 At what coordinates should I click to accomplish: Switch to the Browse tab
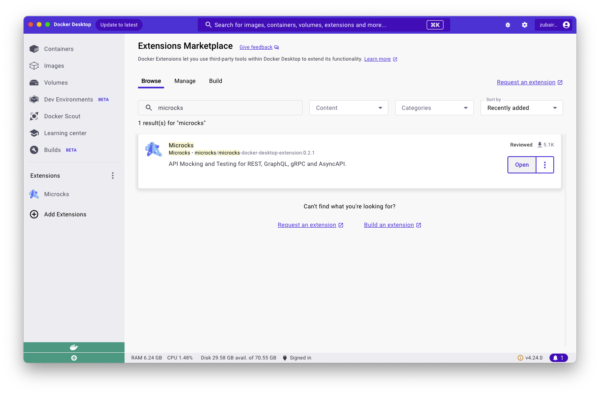click(151, 81)
